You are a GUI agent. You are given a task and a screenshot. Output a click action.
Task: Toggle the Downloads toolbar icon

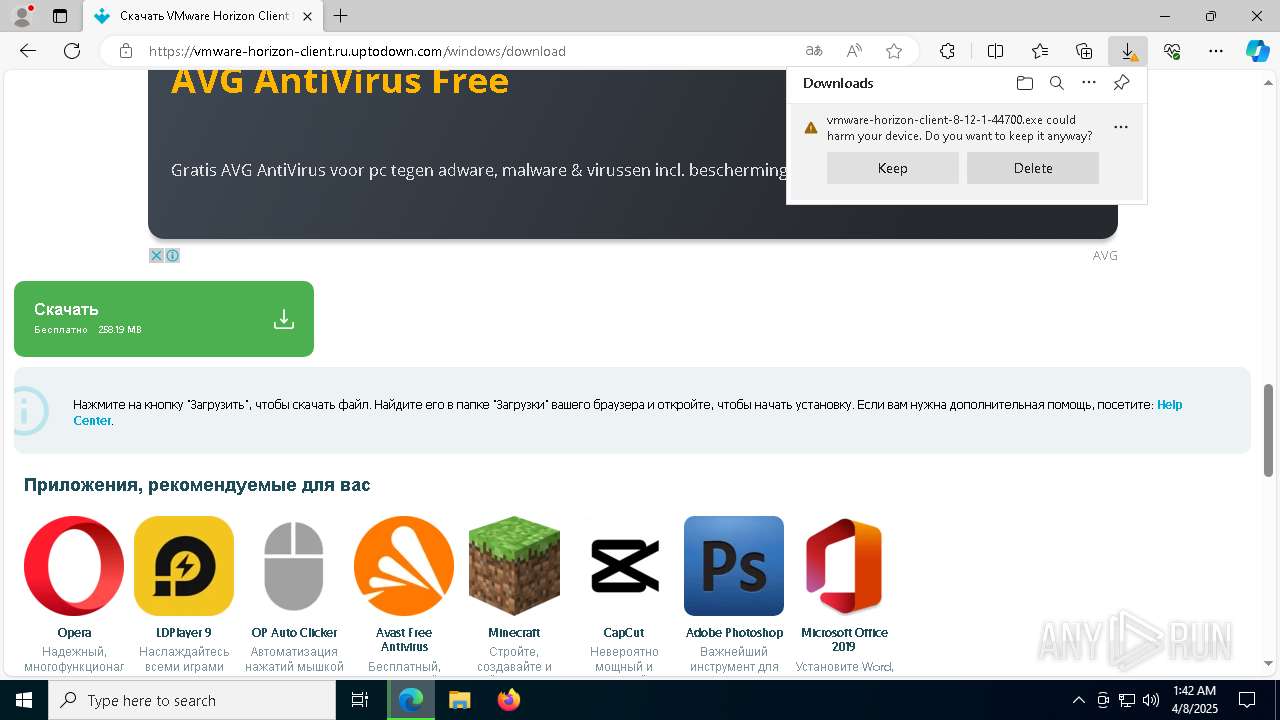point(1128,51)
